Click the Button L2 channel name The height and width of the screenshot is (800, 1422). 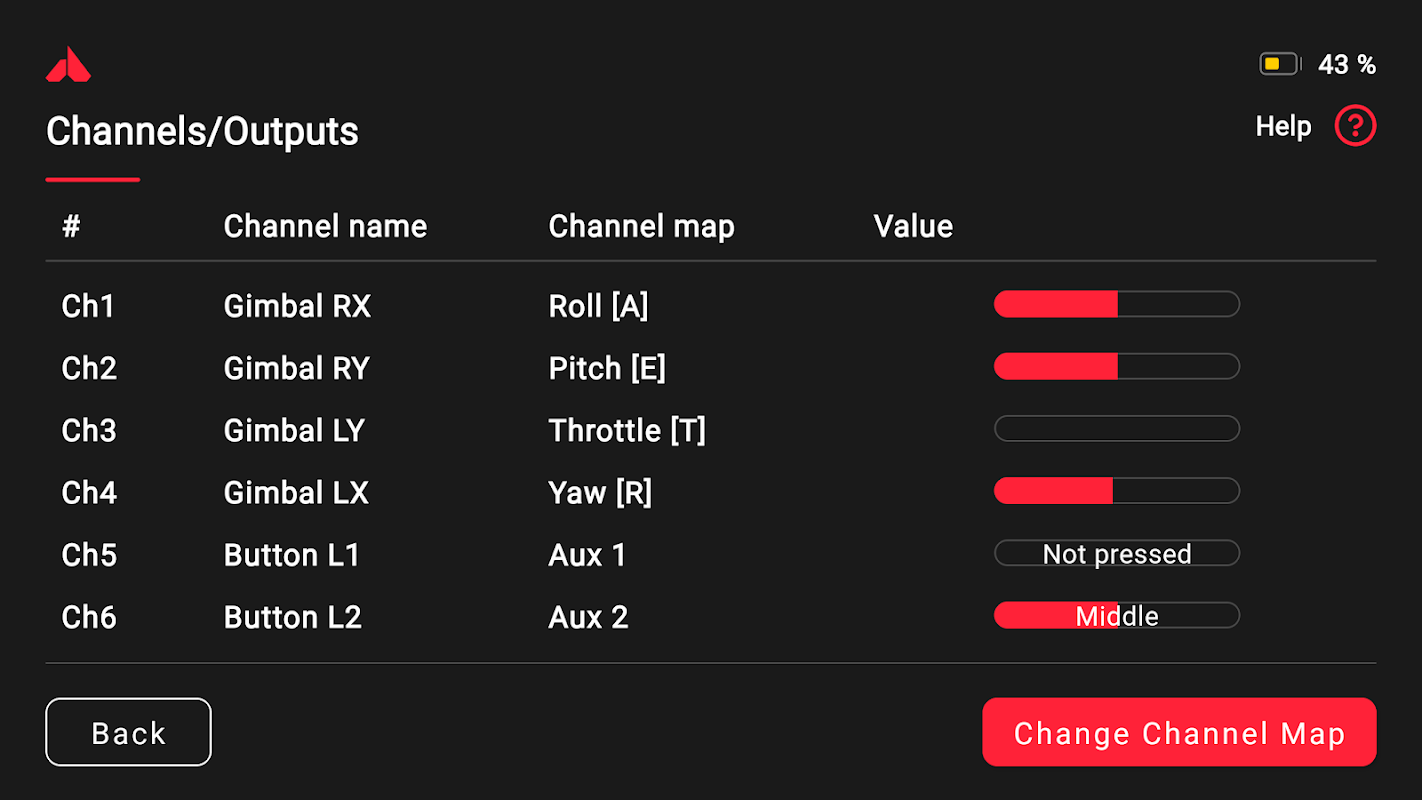[x=292, y=618]
